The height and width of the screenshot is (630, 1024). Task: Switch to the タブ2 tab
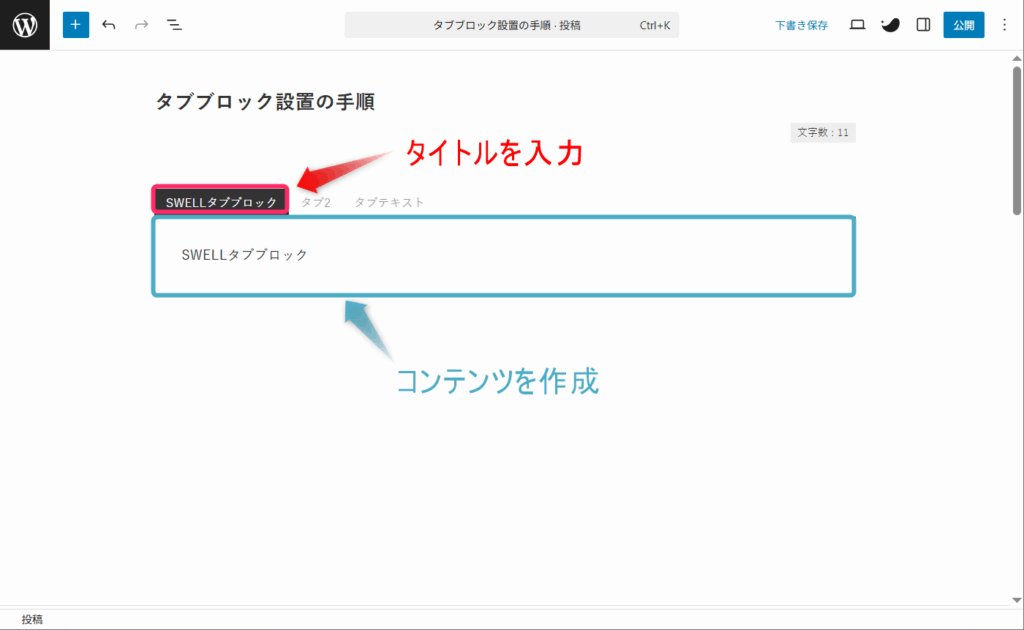[315, 202]
